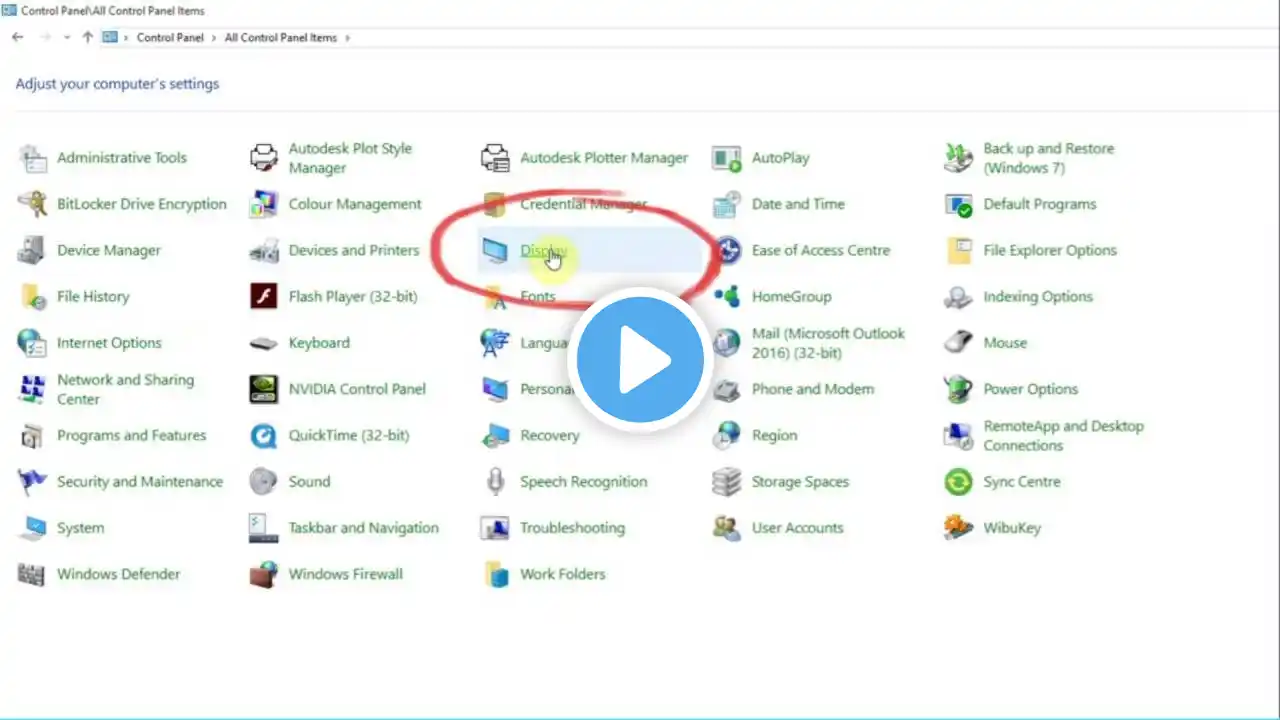Click the Recovery link
The height and width of the screenshot is (720, 1280).
point(550,436)
